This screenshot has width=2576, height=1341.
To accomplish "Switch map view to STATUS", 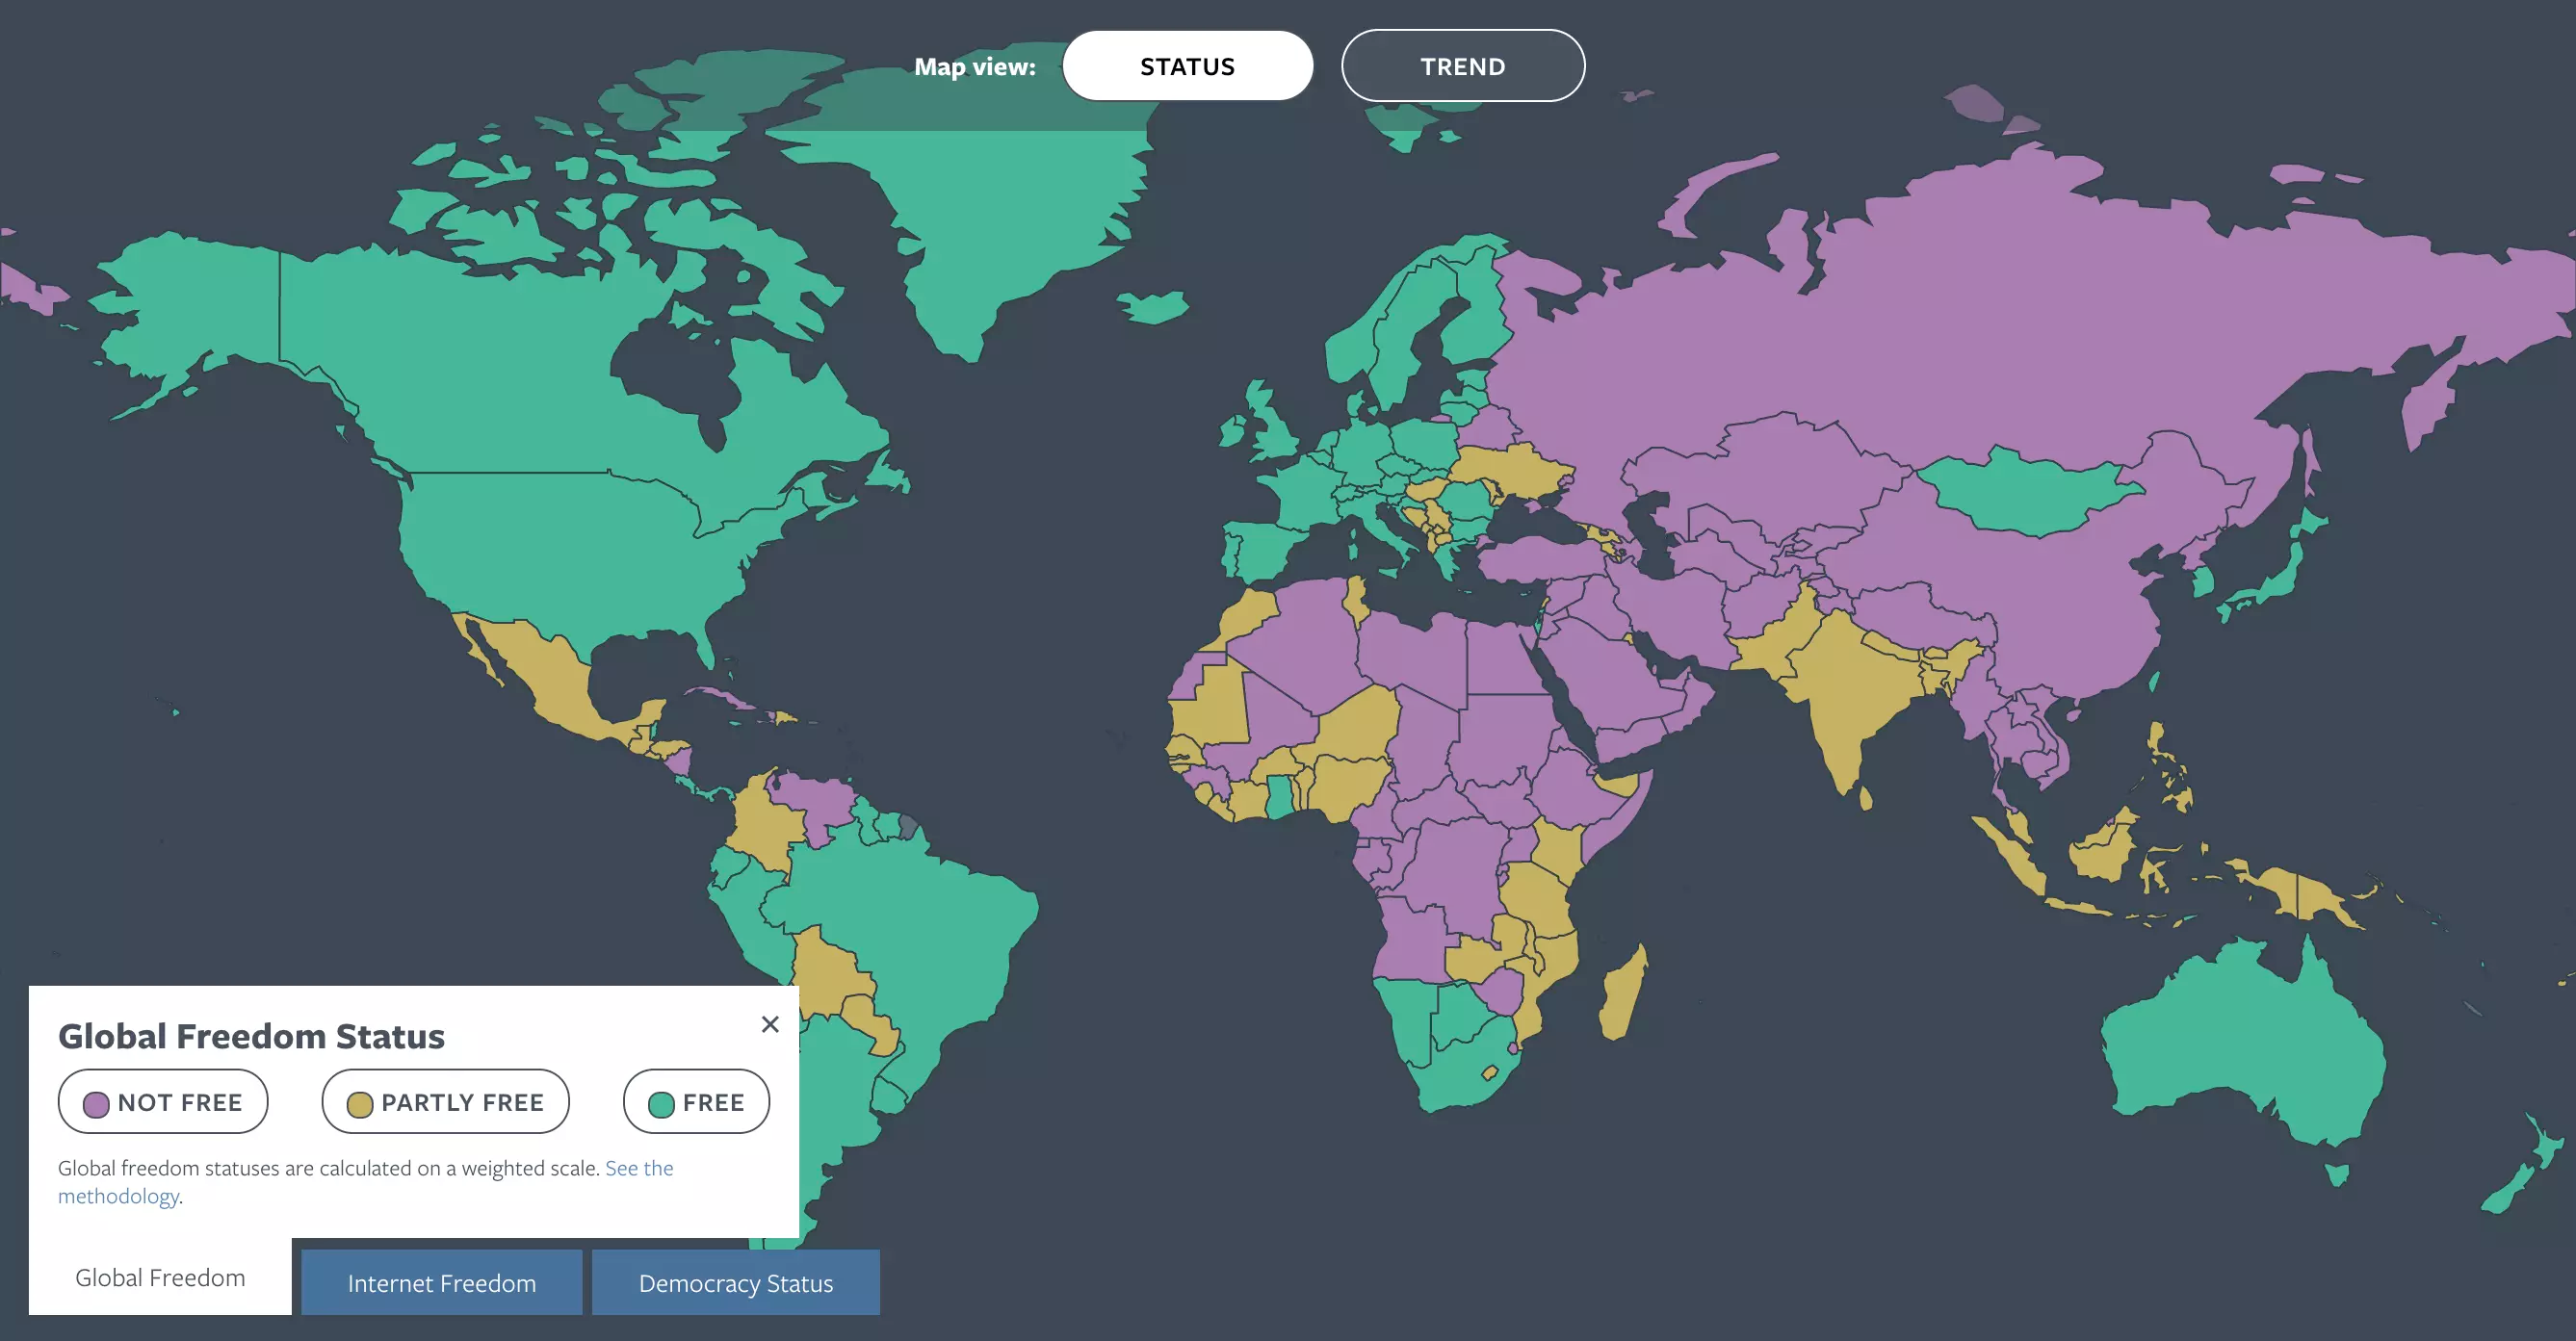I will (x=1187, y=66).
